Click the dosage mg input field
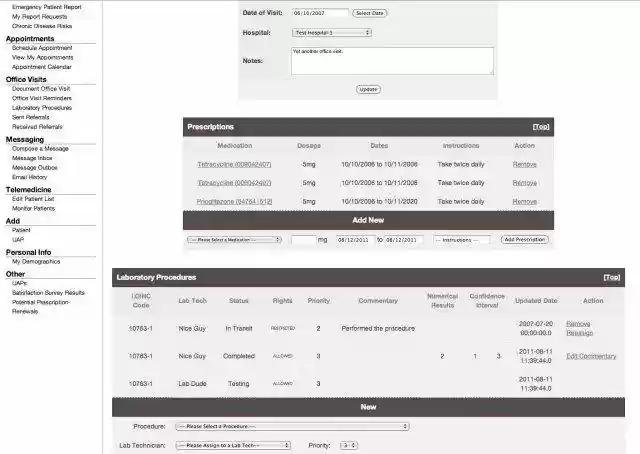The image size is (640, 454). (303, 240)
